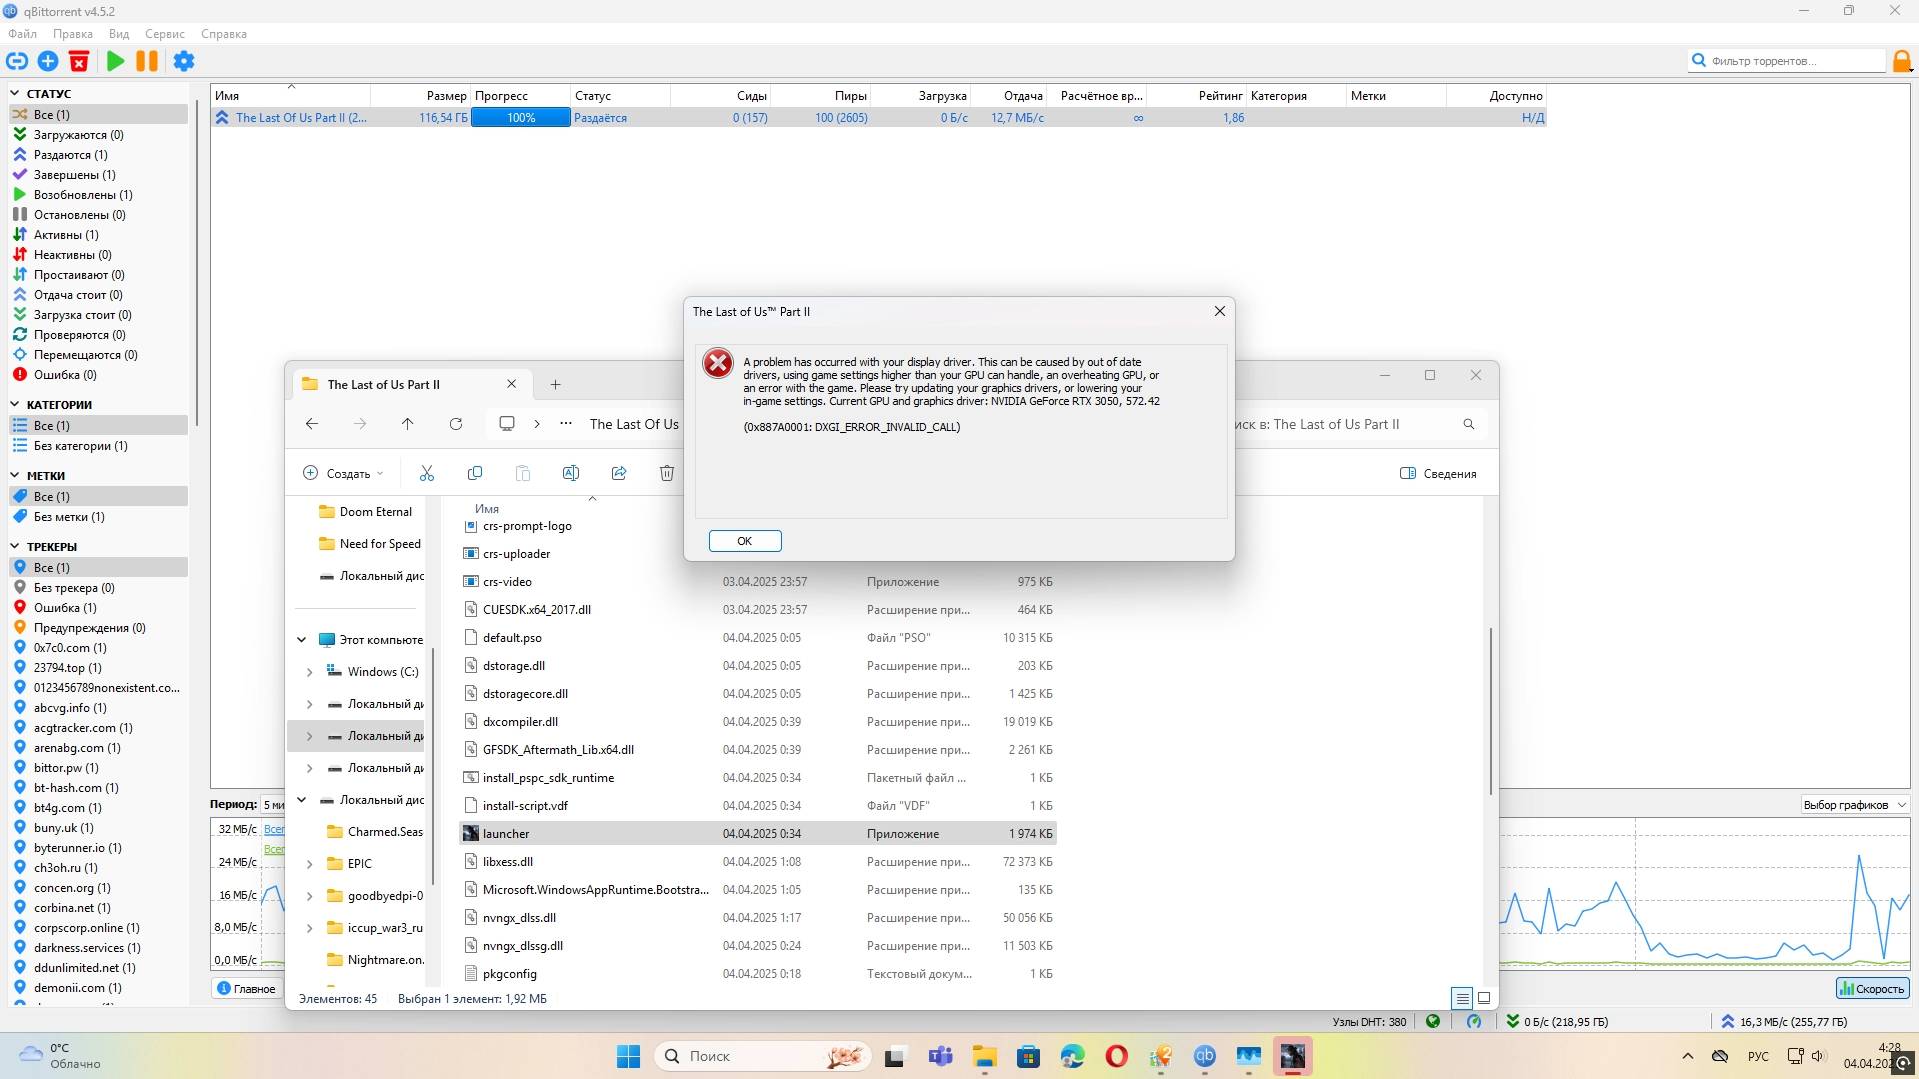Open the Выбор графиков dropdown
Screen dimensions: 1919x1079
click(1854, 805)
